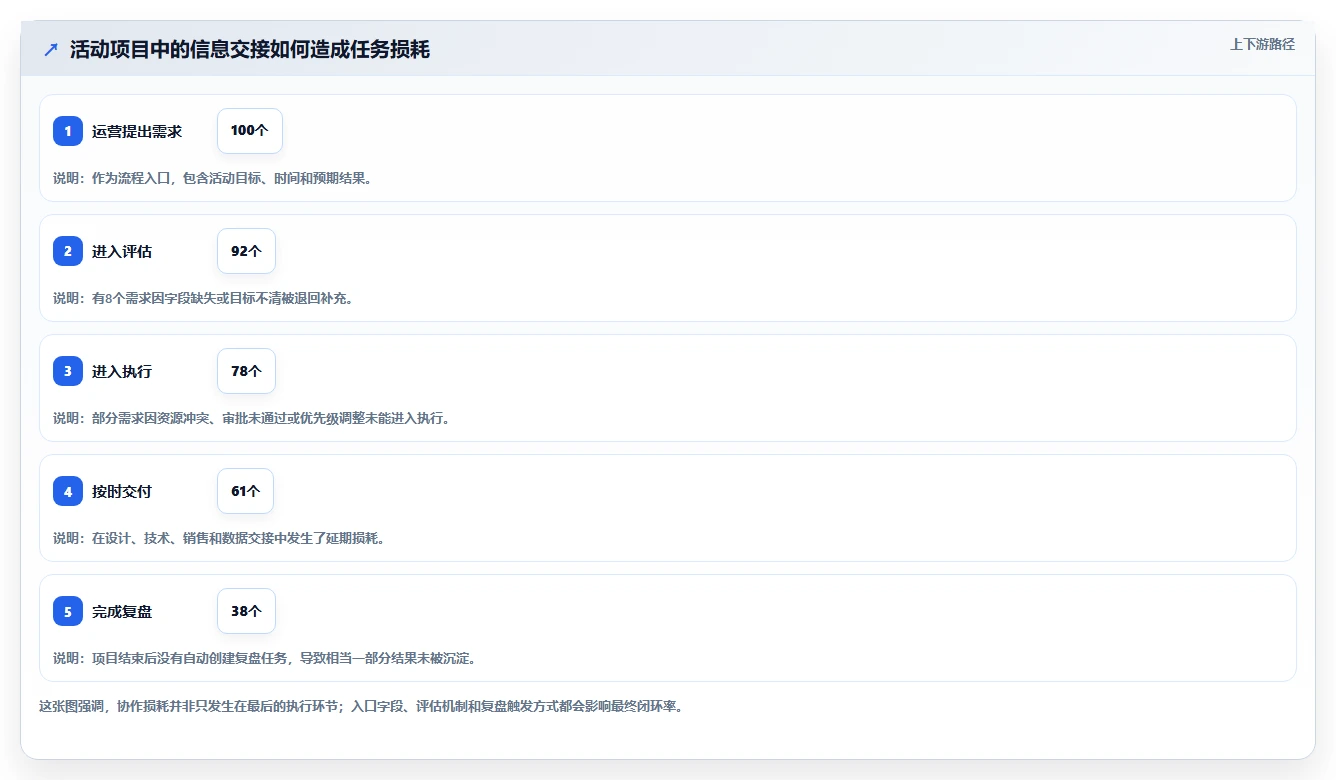The height and width of the screenshot is (780, 1336).
Task: Click the 92个 value chip
Action: point(246,251)
